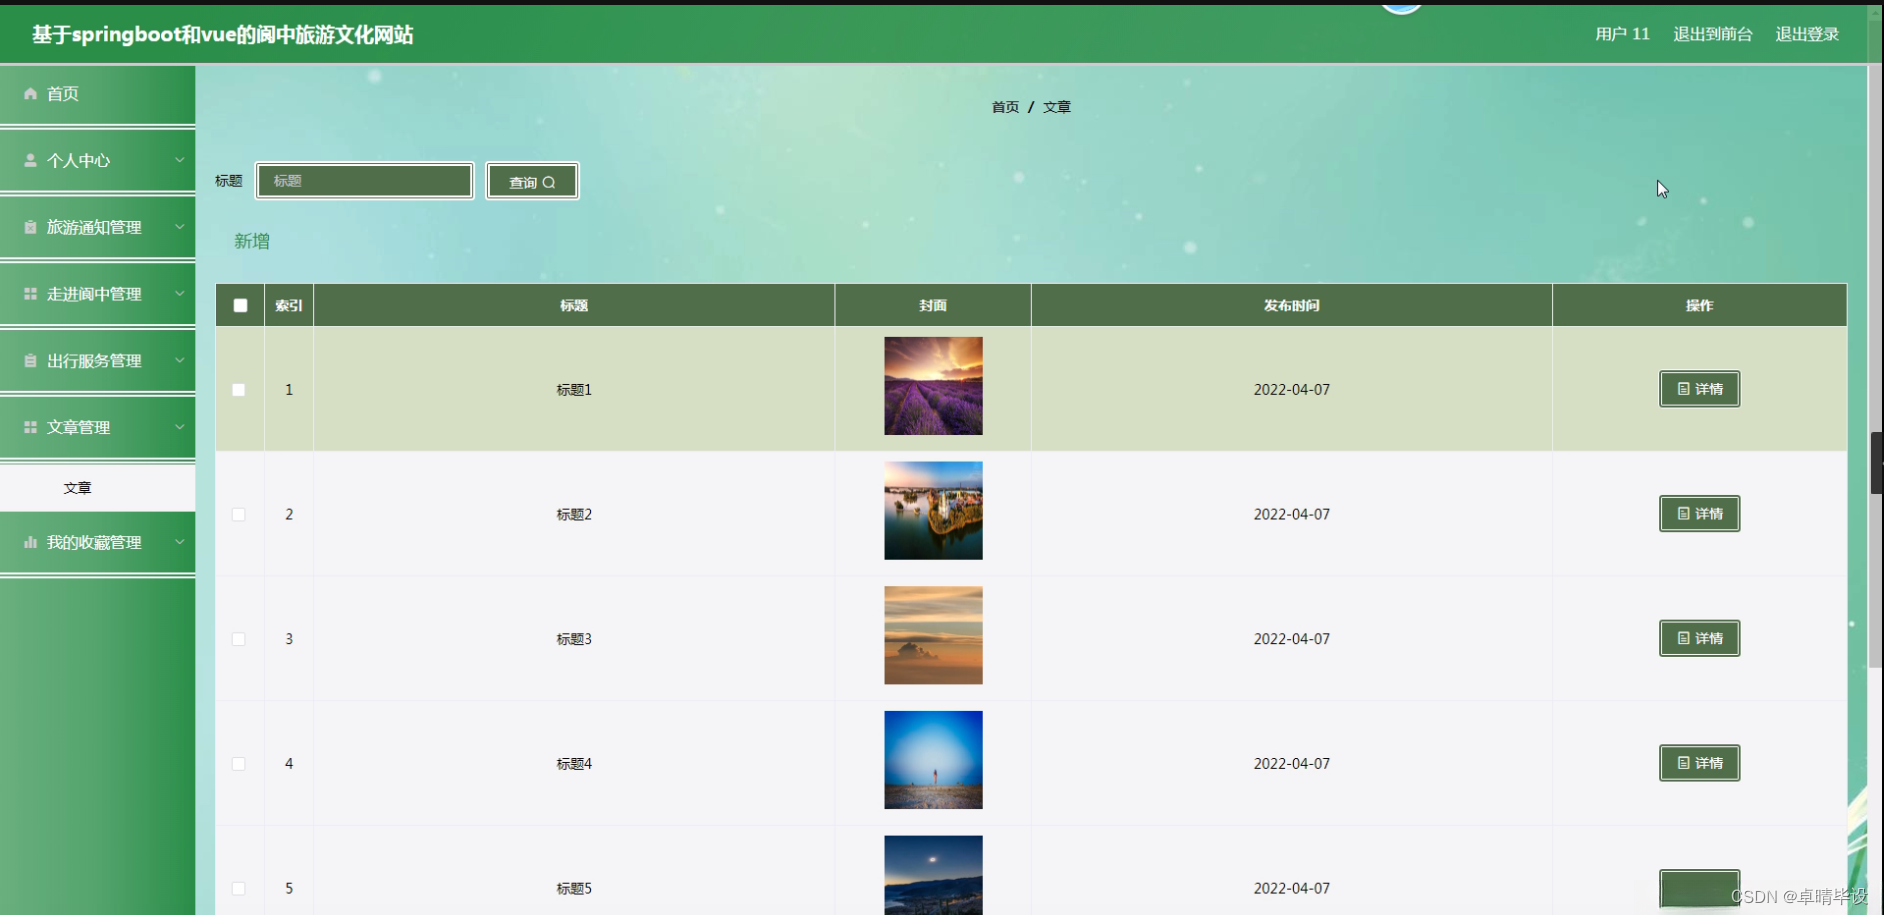Check the select-all checkbox in table header
This screenshot has width=1884, height=915.
(239, 305)
